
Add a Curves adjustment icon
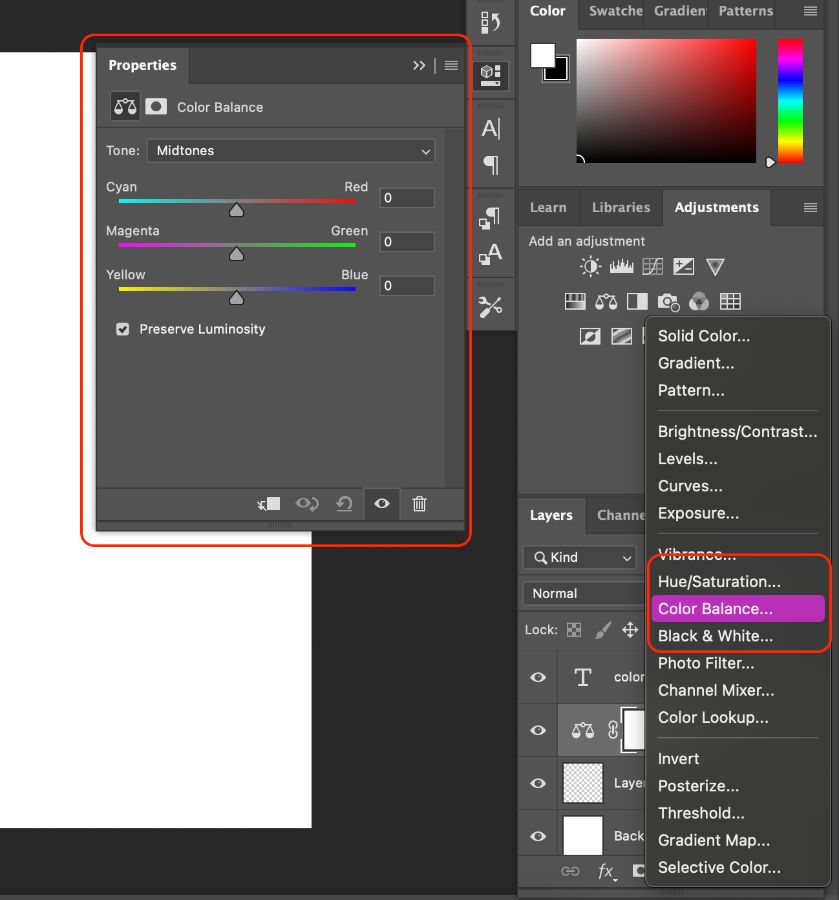coord(652,267)
